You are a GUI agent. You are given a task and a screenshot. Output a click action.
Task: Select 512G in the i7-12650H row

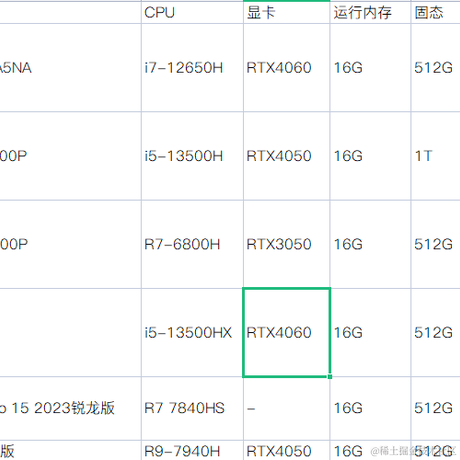(436, 68)
